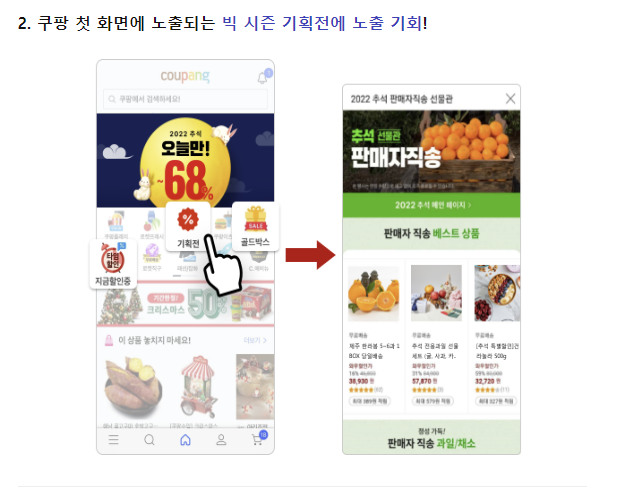
Task: Open the 2022 추석 메인 페이지 green link
Action: click(x=431, y=205)
